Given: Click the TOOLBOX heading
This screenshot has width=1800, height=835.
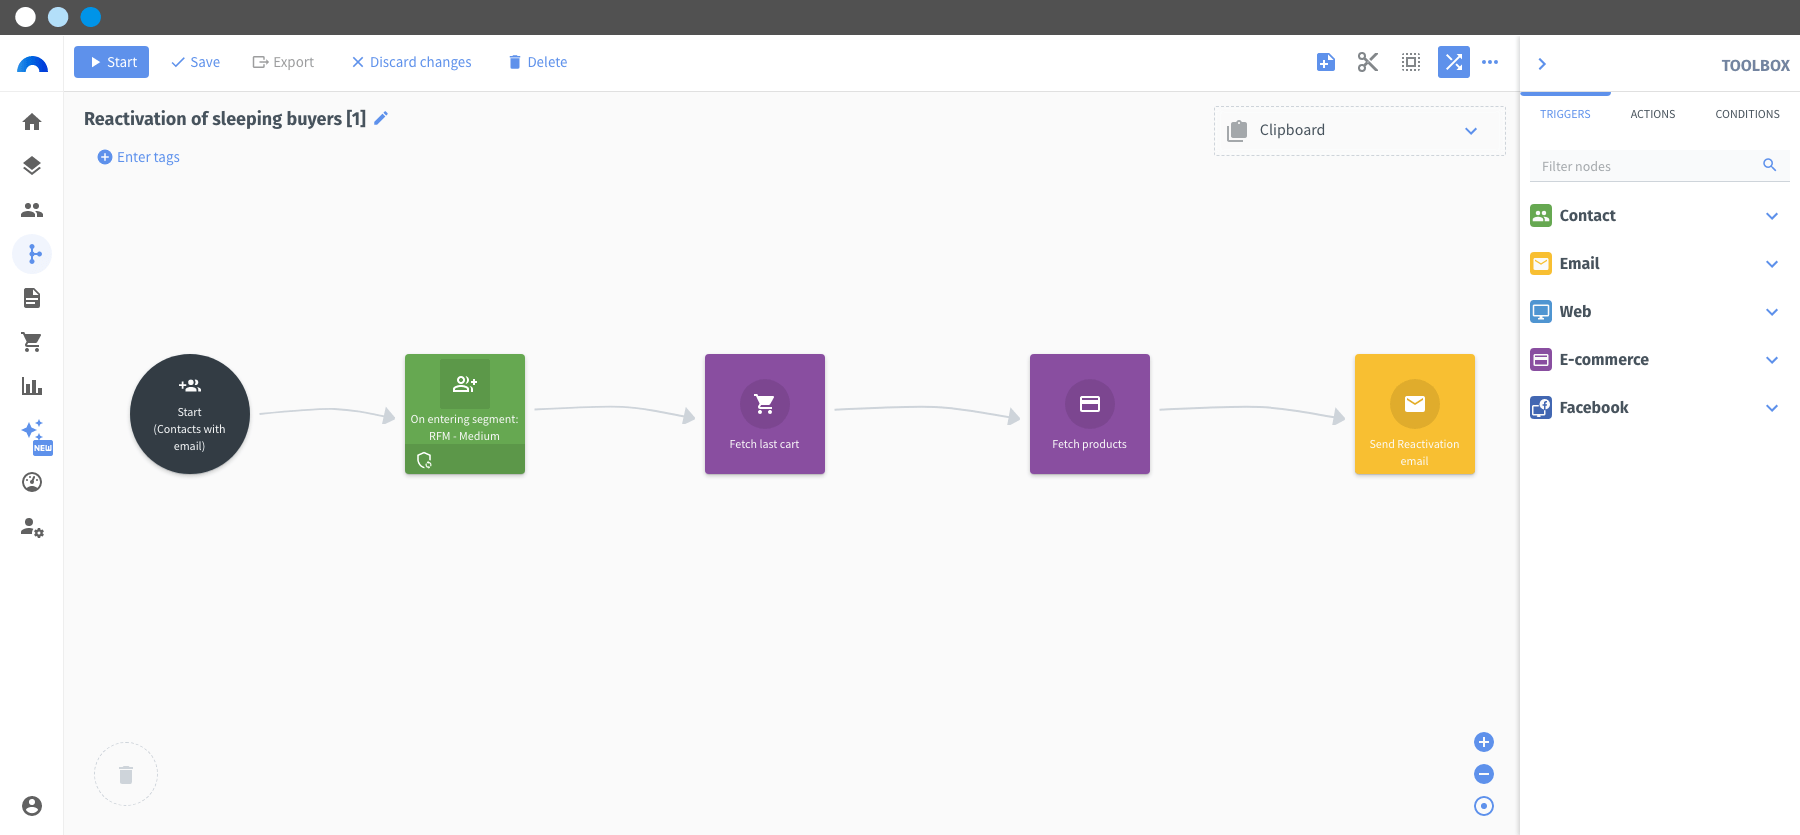Looking at the screenshot, I should tap(1755, 66).
